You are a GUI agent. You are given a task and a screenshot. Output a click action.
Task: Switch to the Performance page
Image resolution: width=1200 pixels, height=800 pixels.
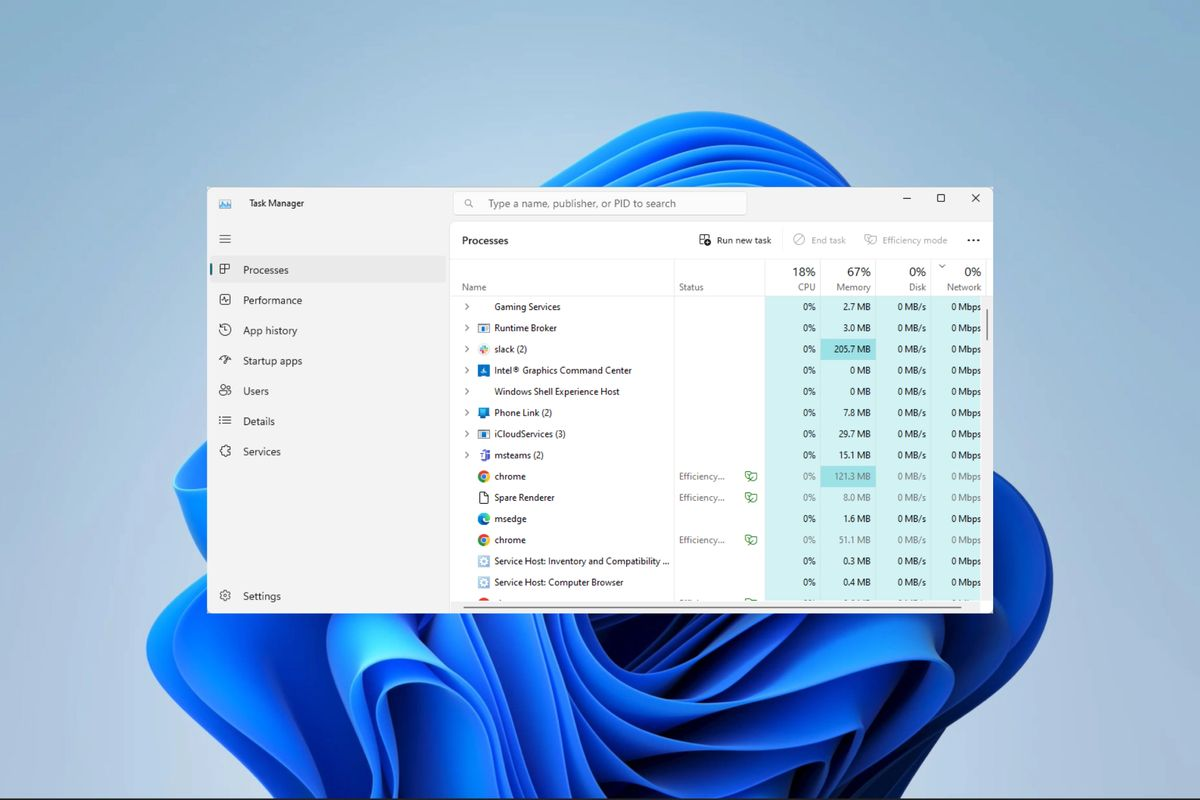(x=328, y=300)
